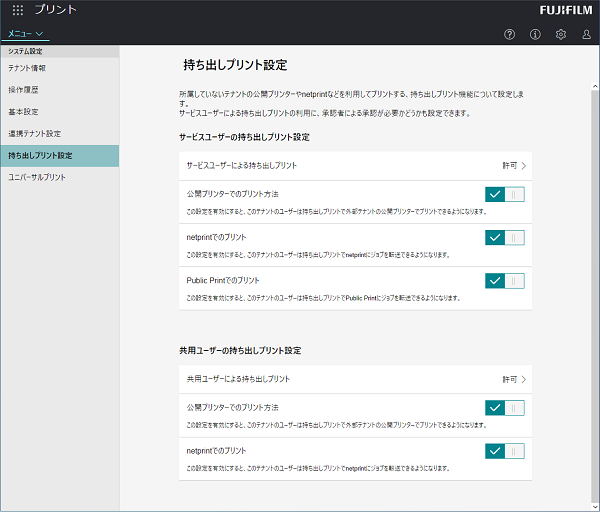Open the ユニバーサルプリント sidebar item

coord(60,177)
